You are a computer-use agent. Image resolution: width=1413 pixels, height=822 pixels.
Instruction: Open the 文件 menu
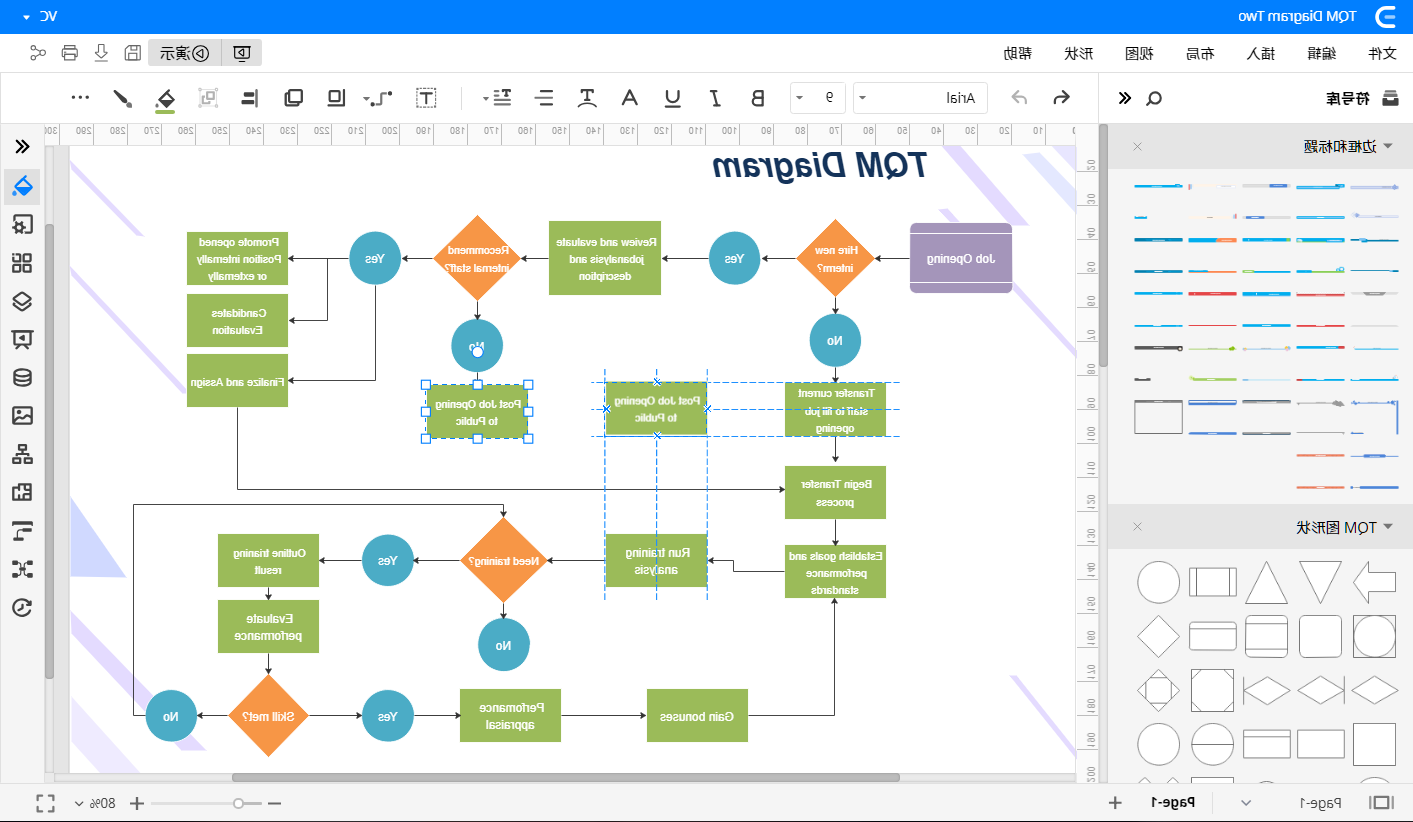coord(1382,53)
